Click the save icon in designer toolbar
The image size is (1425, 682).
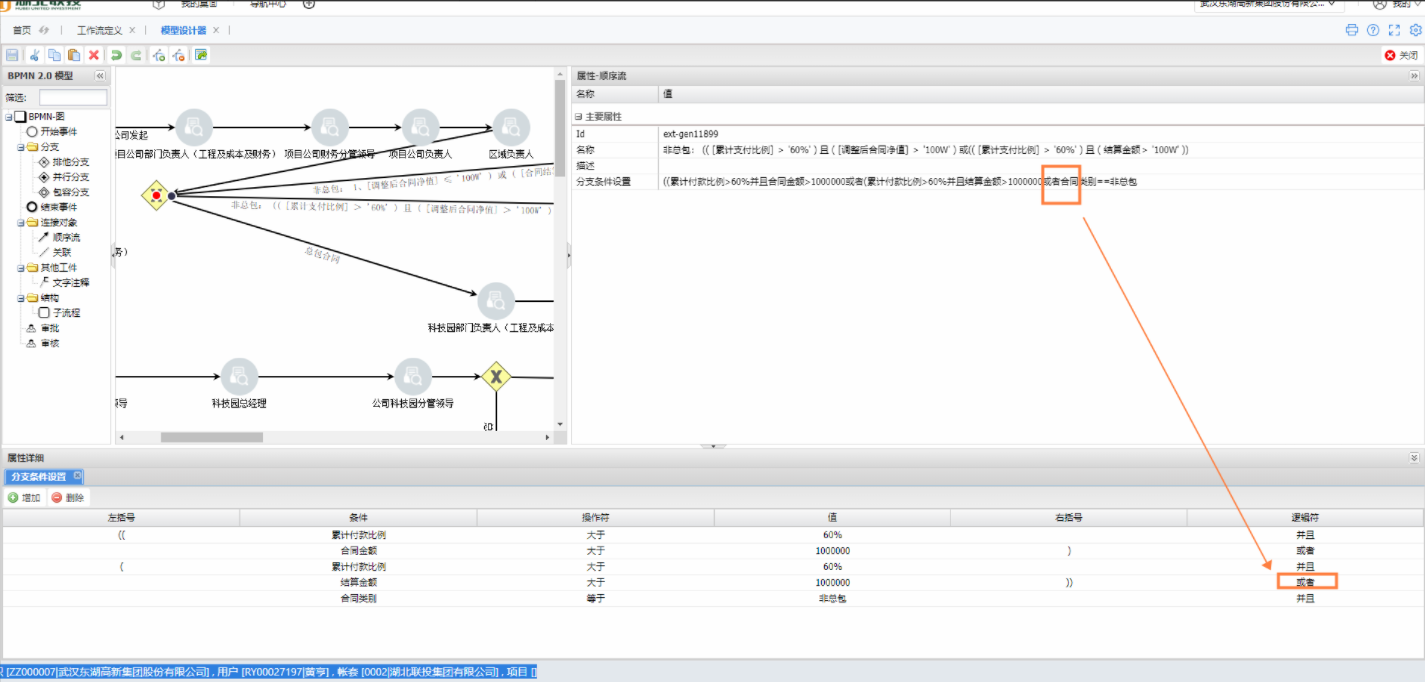(12, 55)
